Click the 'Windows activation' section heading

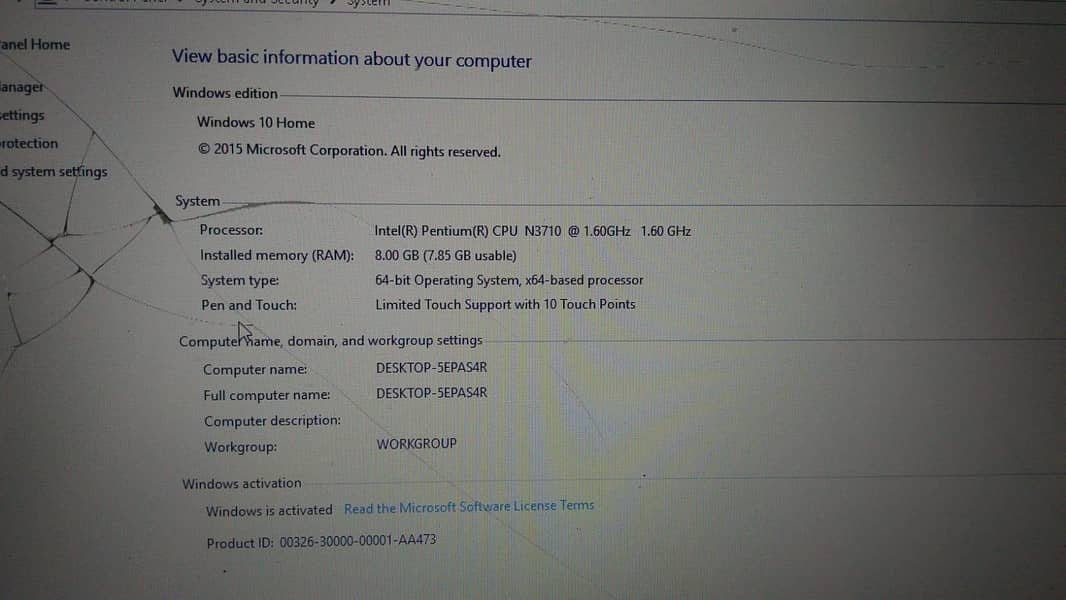(241, 484)
